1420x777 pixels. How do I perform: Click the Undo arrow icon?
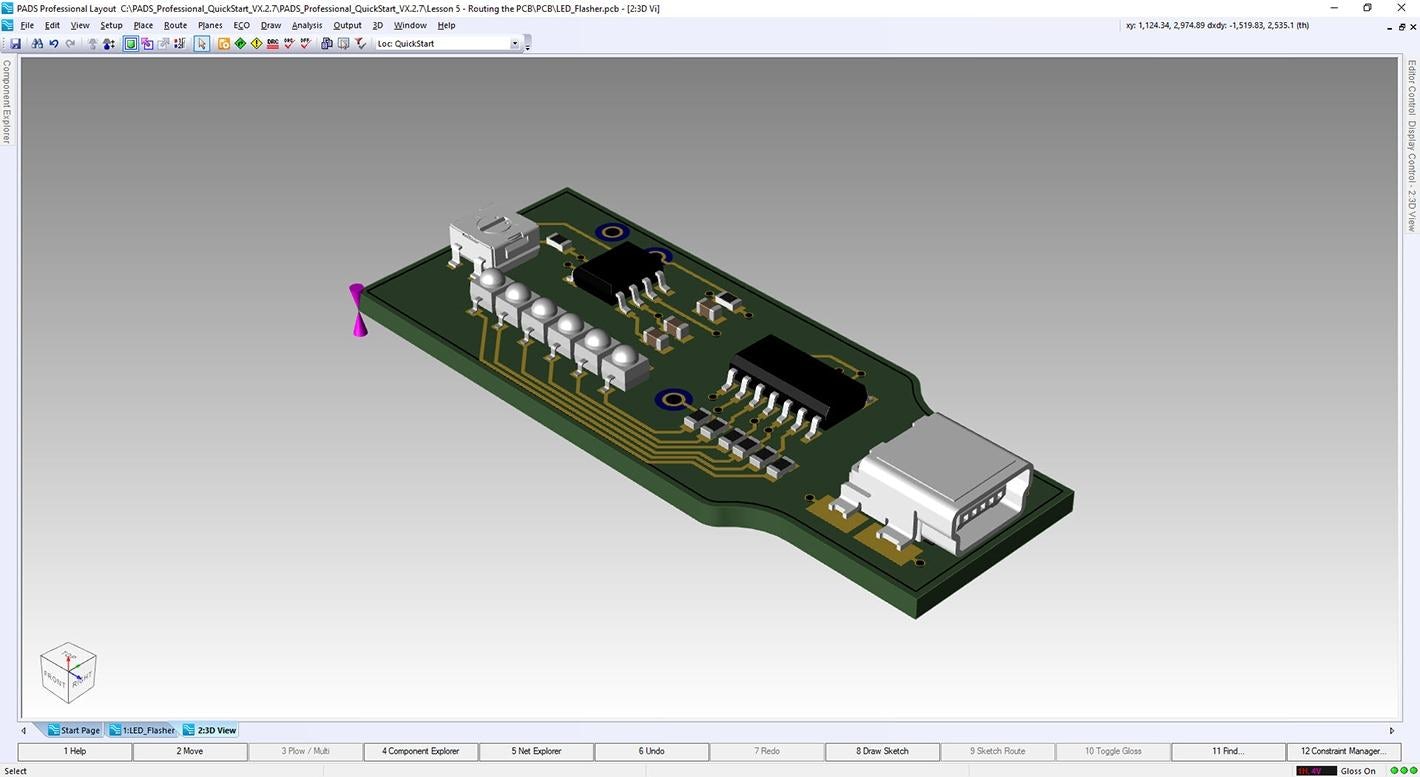[x=53, y=43]
